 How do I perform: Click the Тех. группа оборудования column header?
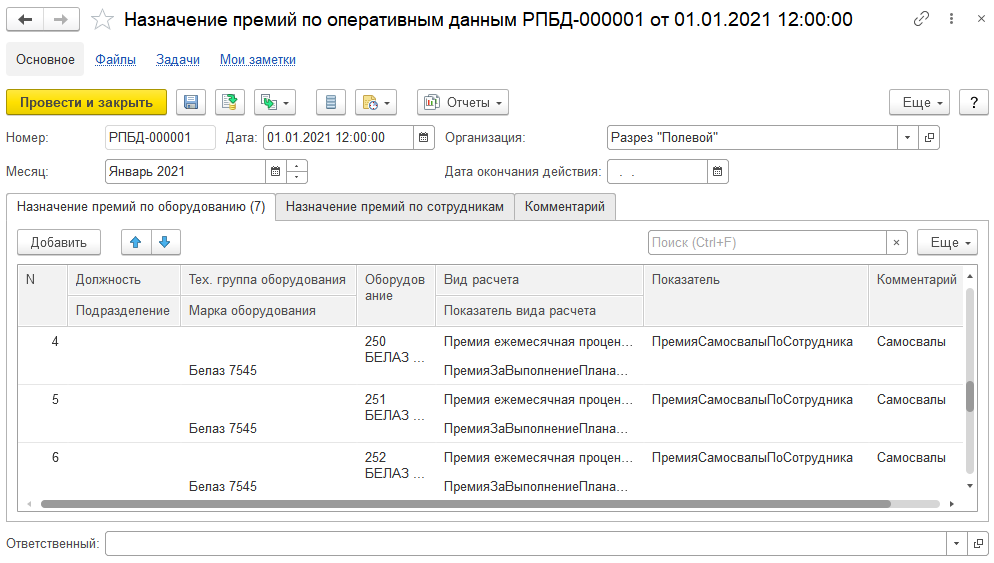267,280
